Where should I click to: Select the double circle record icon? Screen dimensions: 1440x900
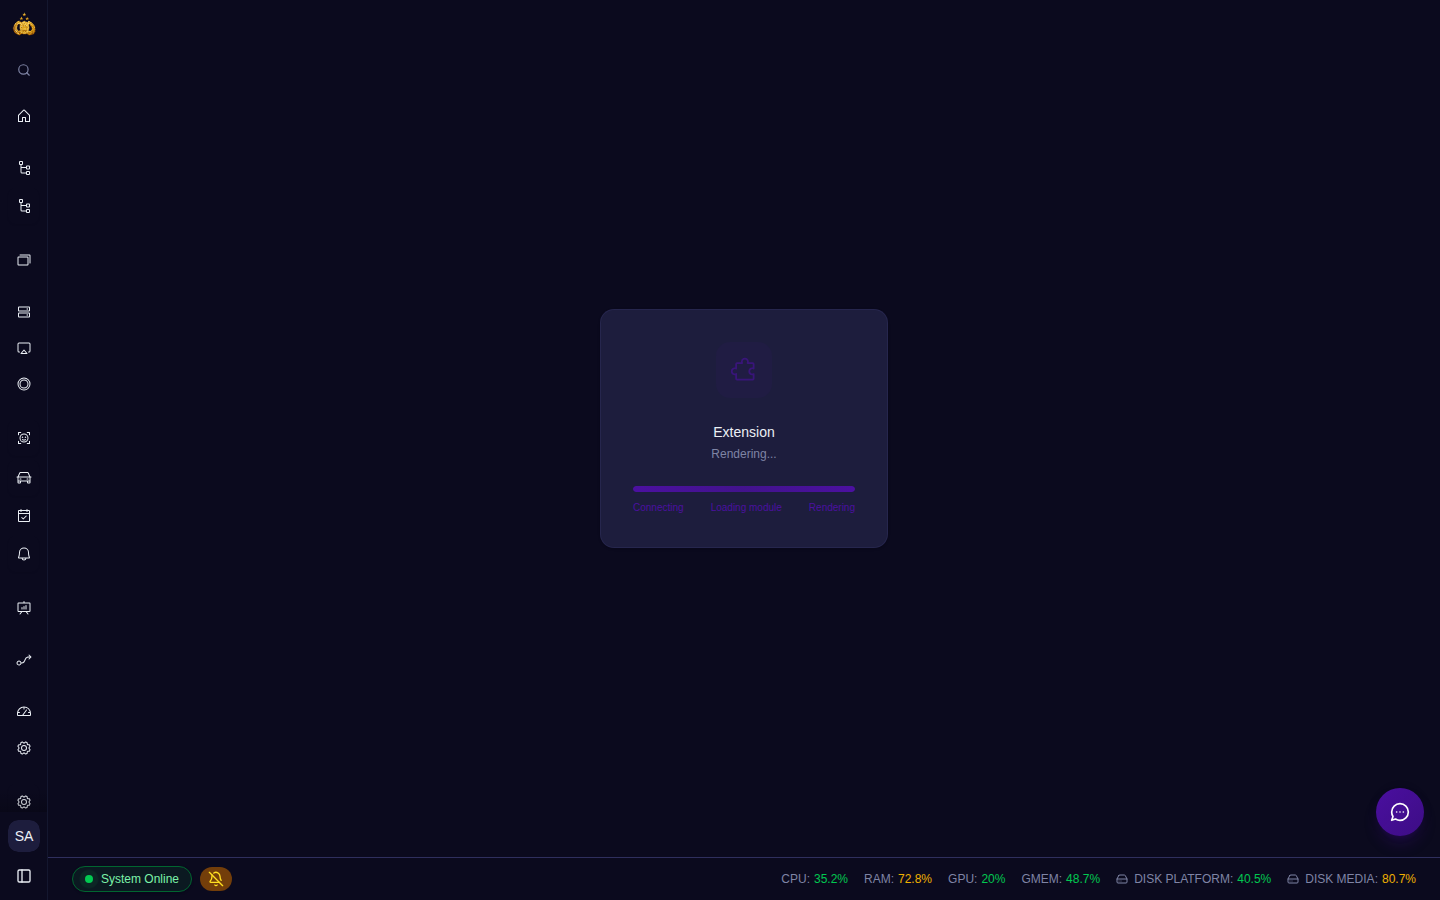24,384
